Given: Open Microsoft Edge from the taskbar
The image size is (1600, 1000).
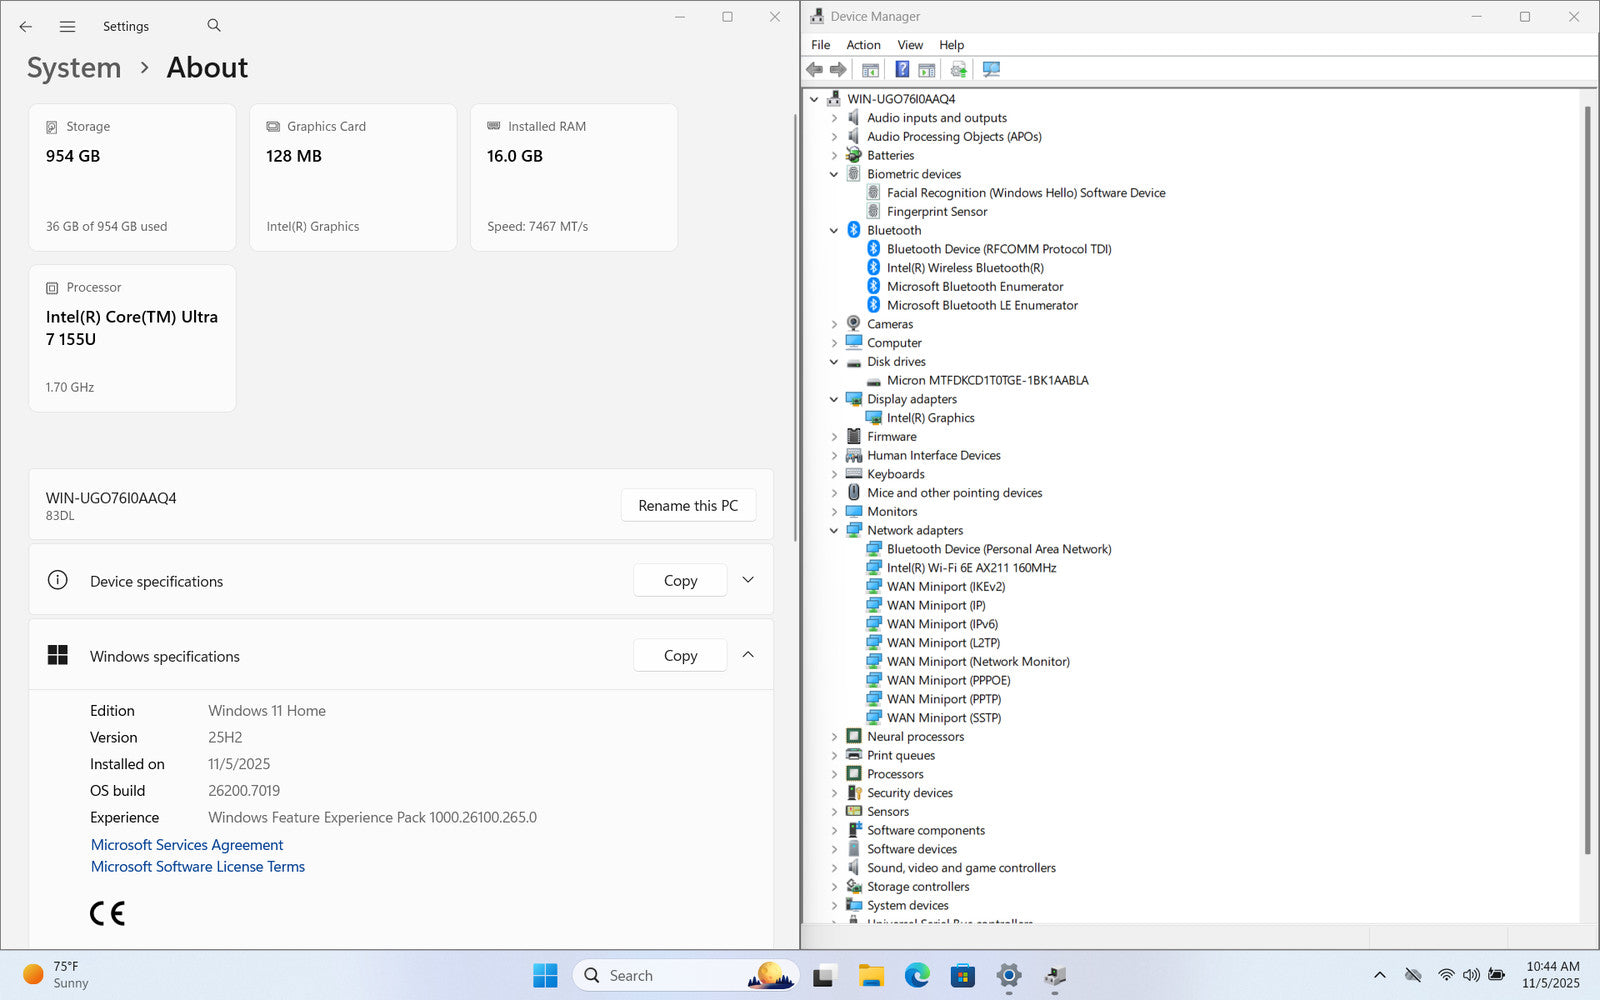Looking at the screenshot, I should coord(916,975).
